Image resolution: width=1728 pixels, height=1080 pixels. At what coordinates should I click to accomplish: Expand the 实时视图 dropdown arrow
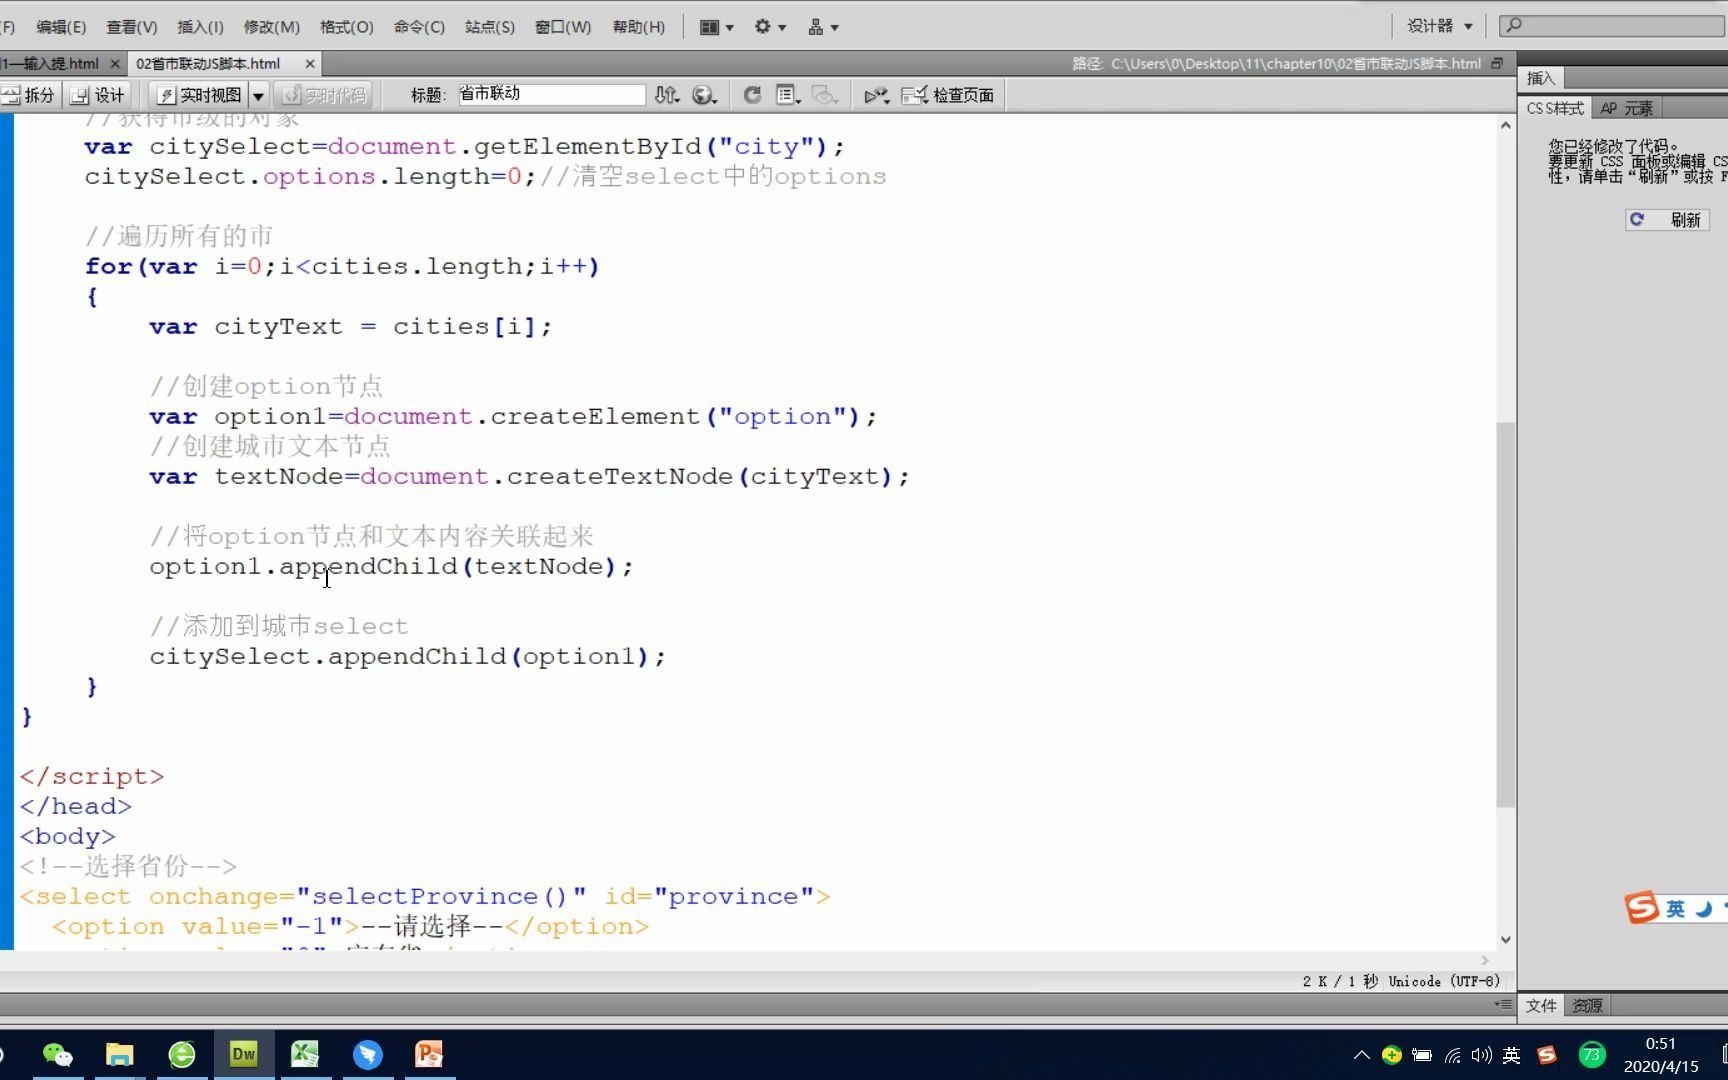pyautogui.click(x=258, y=95)
